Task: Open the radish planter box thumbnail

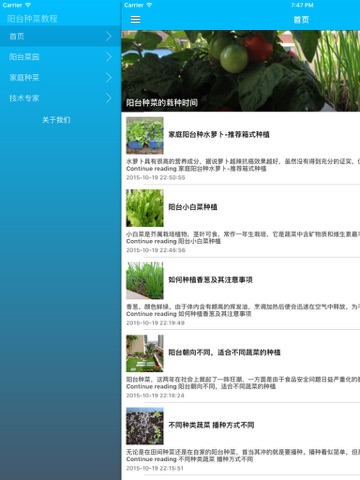Action: (x=145, y=135)
